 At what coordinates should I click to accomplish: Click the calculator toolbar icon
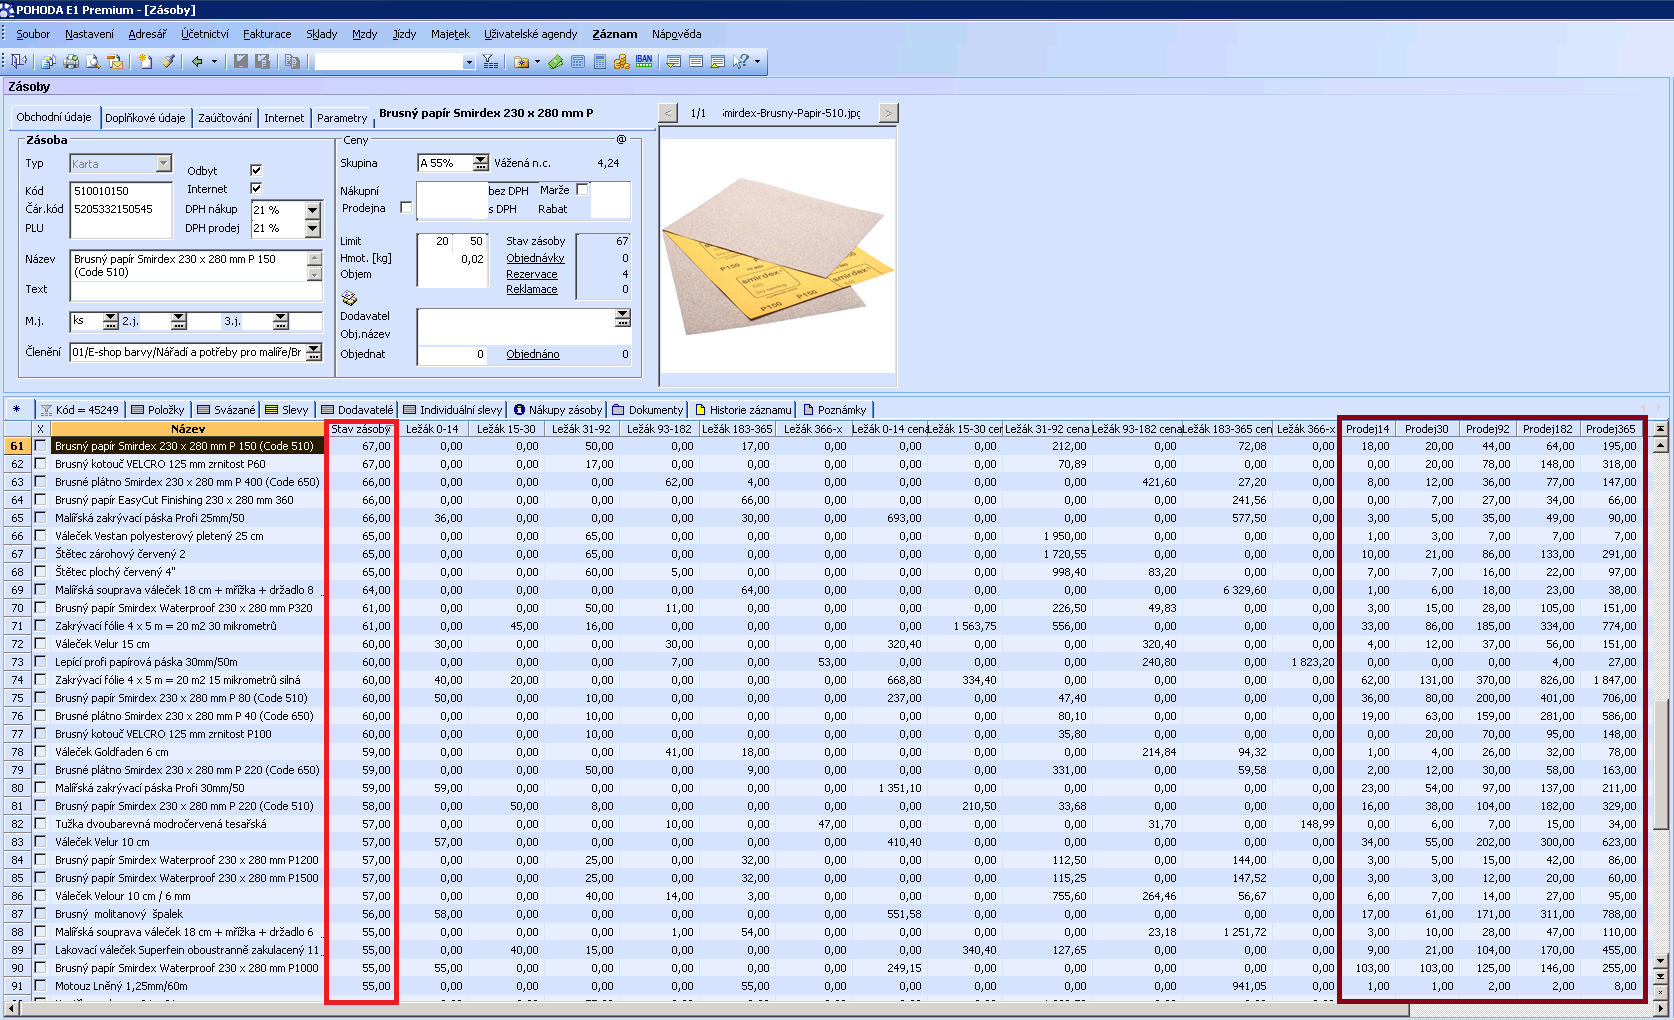(x=599, y=61)
